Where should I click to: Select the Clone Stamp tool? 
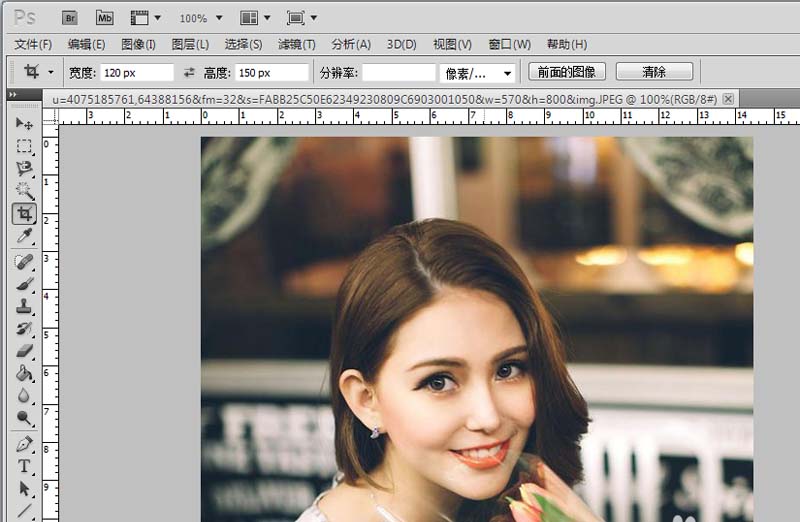(25, 306)
